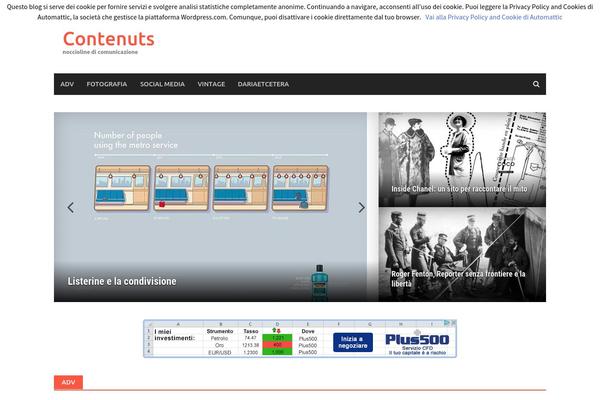Click the Plus500 logo in the ad
This screenshot has height=400, width=600.
coord(417,340)
